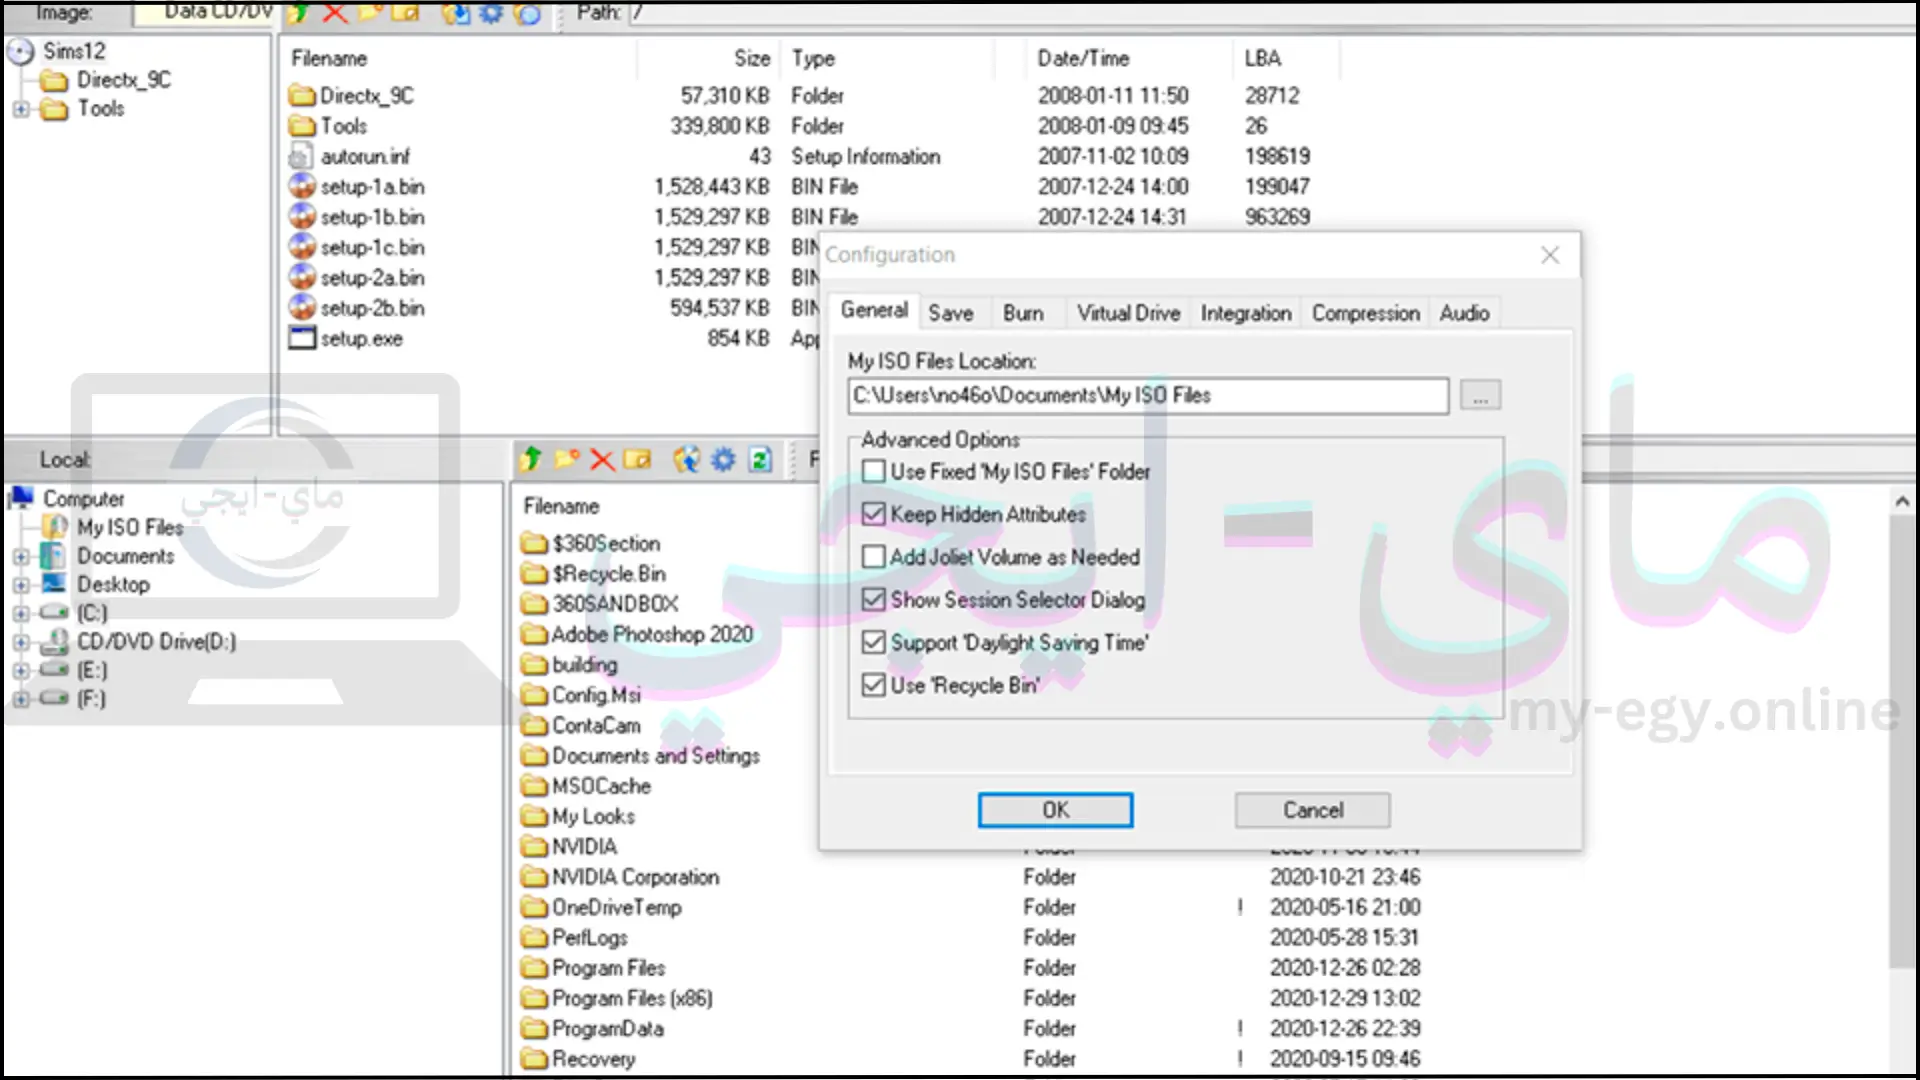Viewport: 1920px width, 1080px height.
Task: Click the browse button for ISO Files Location
Action: pyautogui.click(x=1478, y=394)
